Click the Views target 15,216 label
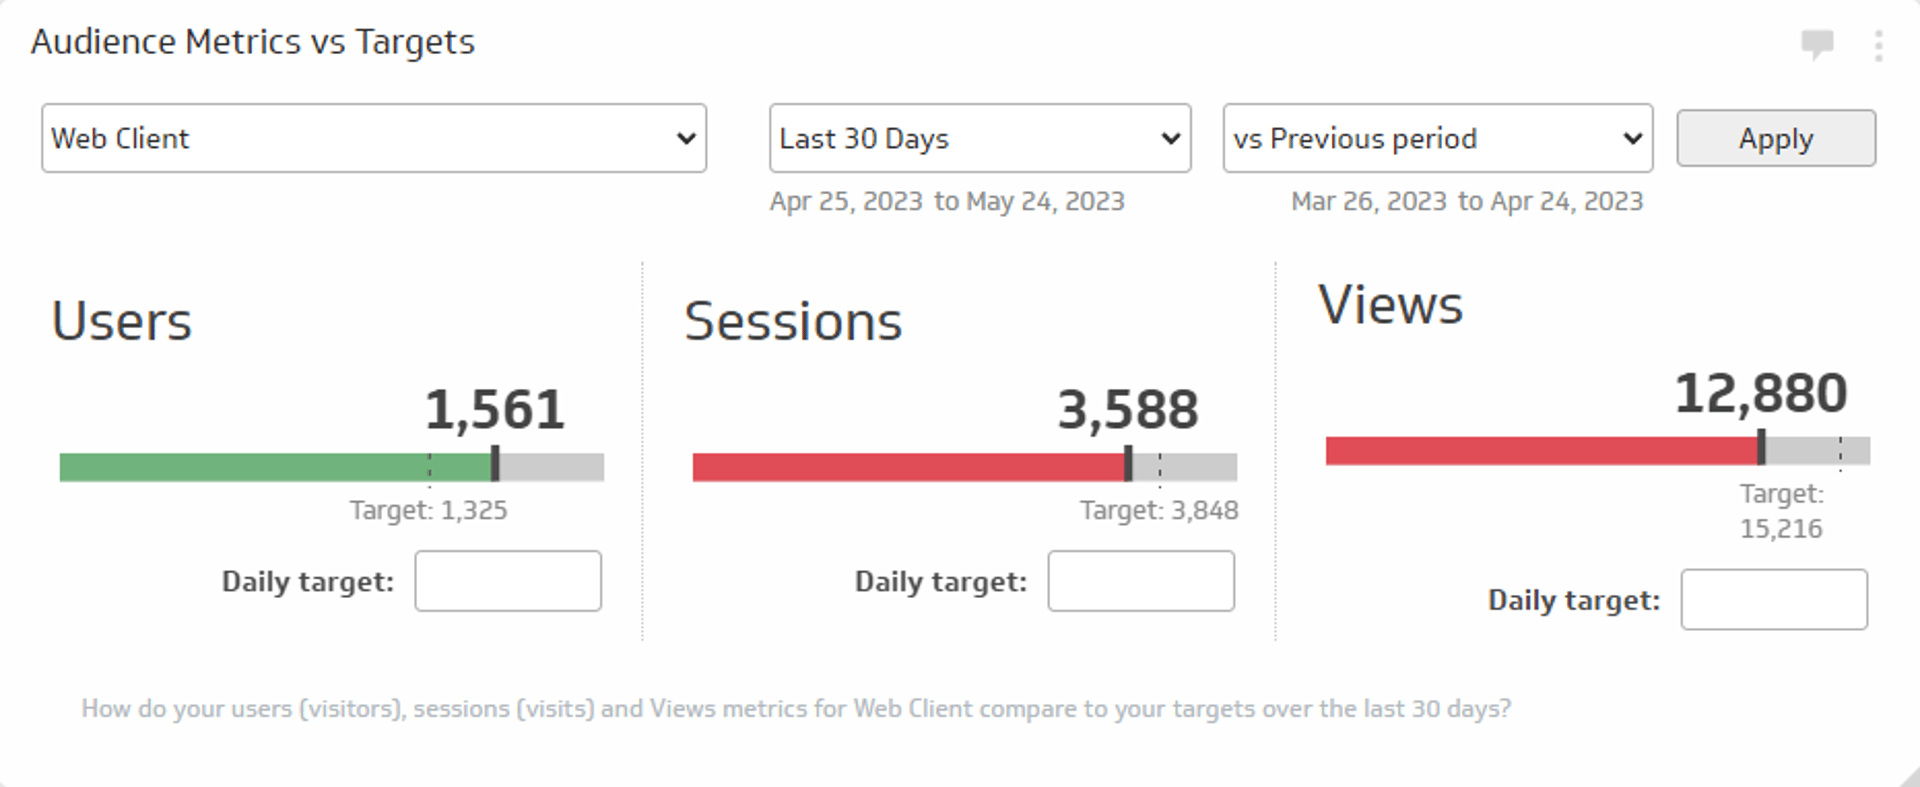1920x787 pixels. tap(1781, 511)
